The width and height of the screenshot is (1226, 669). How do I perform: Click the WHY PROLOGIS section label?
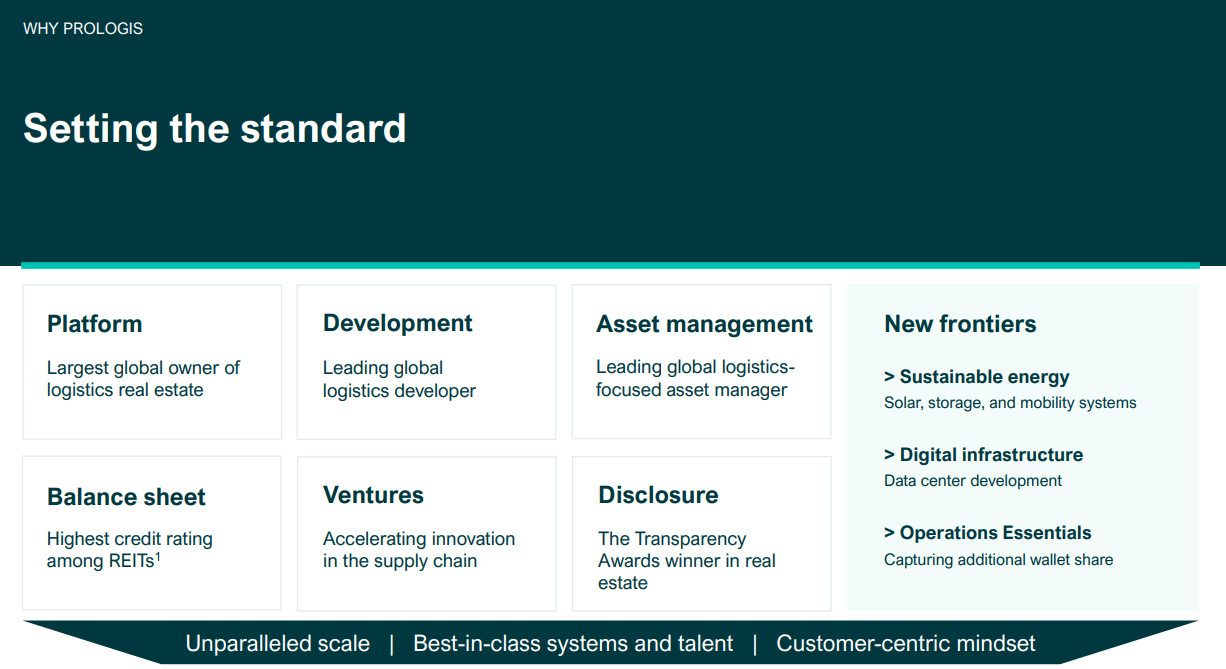(x=83, y=29)
